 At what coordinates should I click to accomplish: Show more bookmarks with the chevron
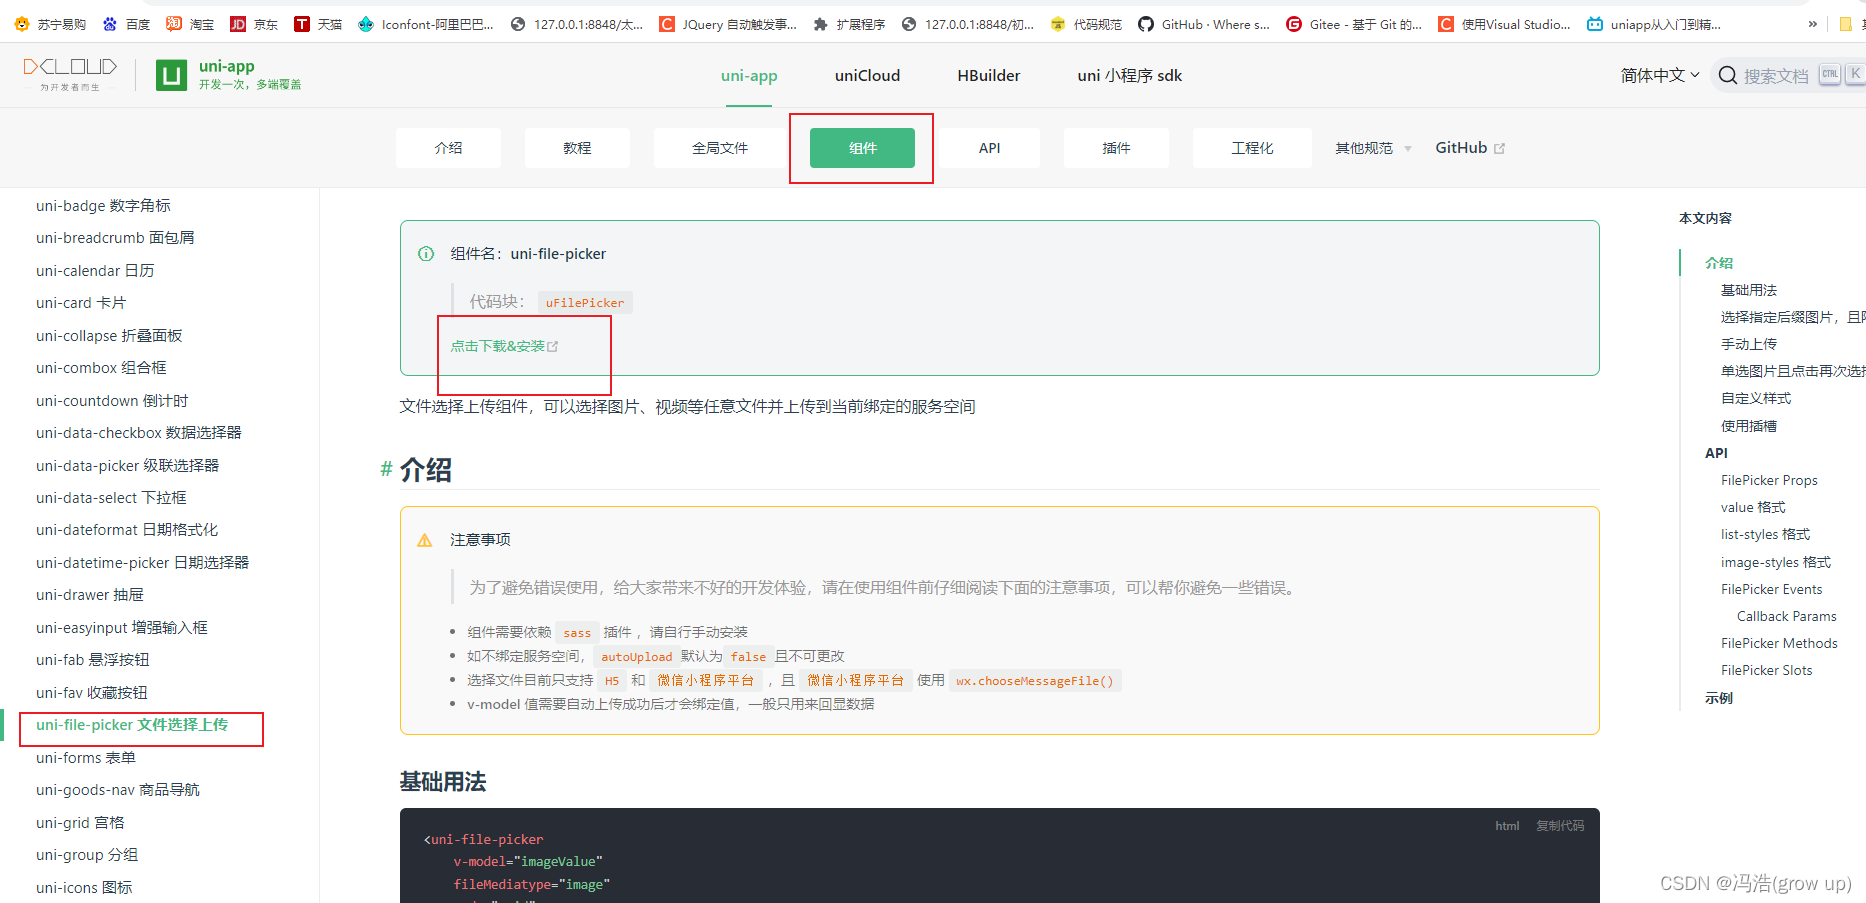[1813, 24]
